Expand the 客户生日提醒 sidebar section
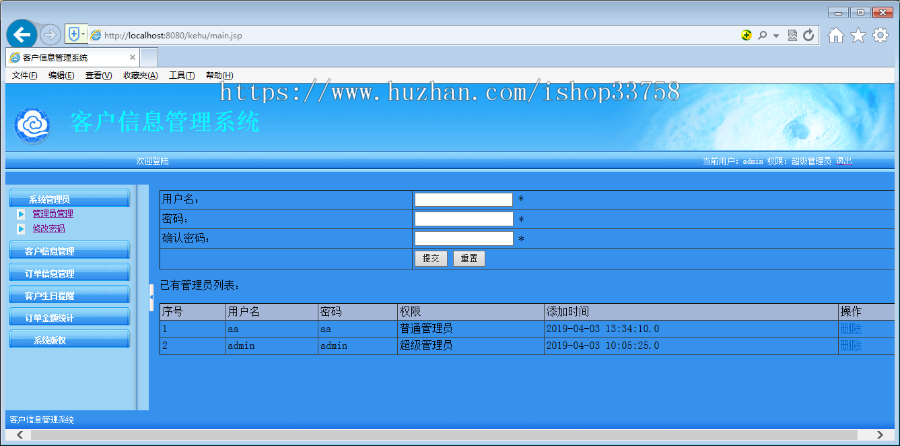Image resolution: width=900 pixels, height=446 pixels. coord(69,295)
